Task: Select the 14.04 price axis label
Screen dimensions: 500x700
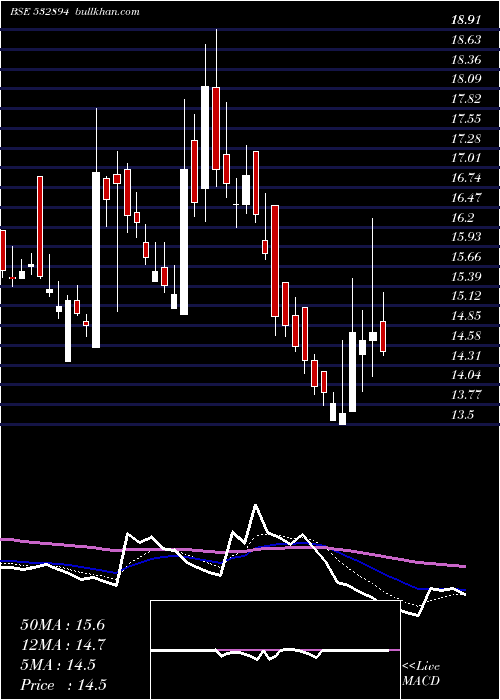Action: tap(466, 375)
